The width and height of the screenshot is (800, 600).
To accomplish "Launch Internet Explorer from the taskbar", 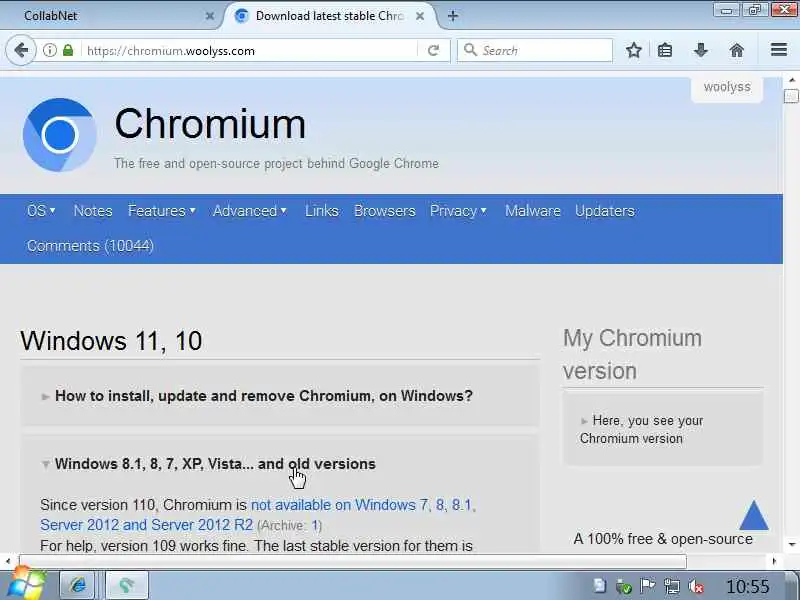I will (x=78, y=585).
